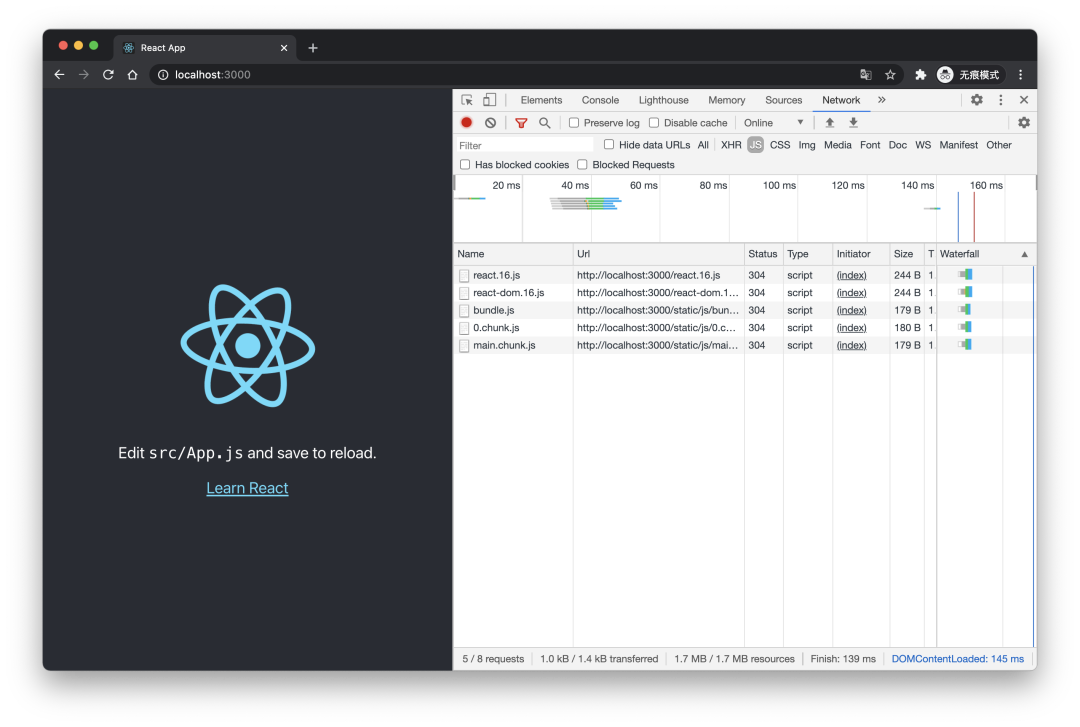
Task: Sort requests by Size column
Action: tap(906, 254)
